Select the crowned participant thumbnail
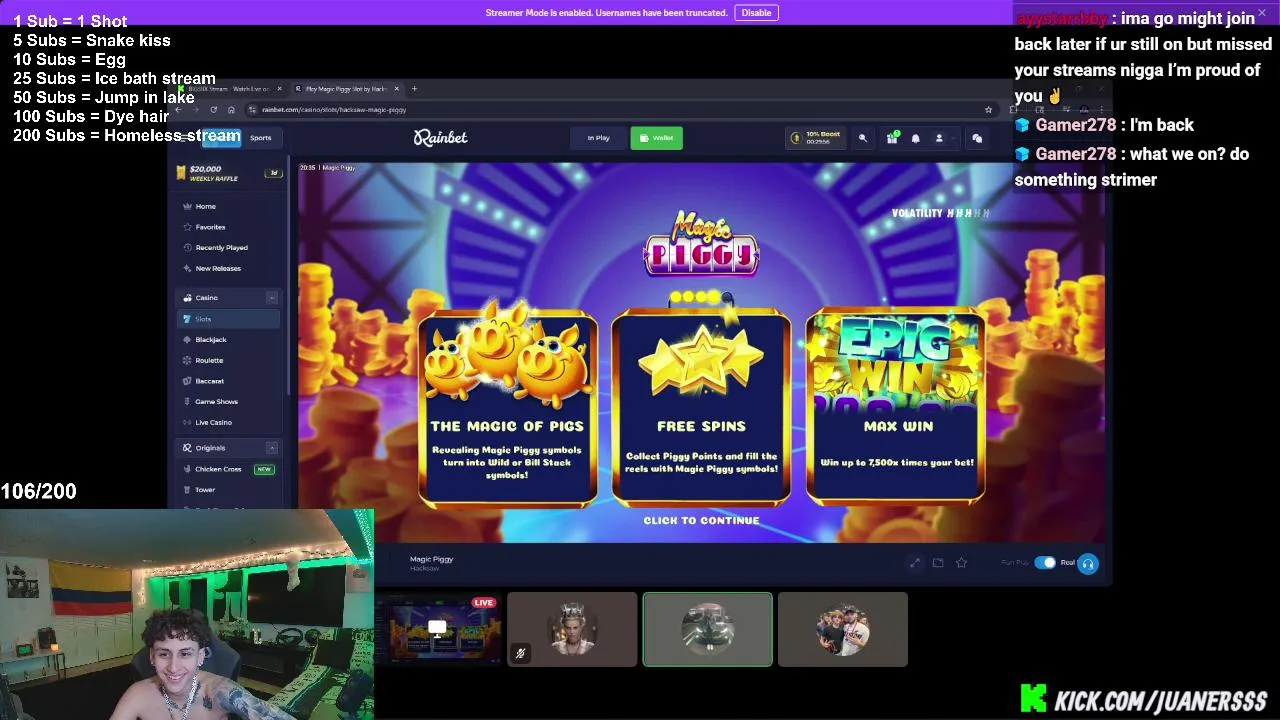Screen dimensions: 1280x720 pyautogui.click(x=572, y=629)
